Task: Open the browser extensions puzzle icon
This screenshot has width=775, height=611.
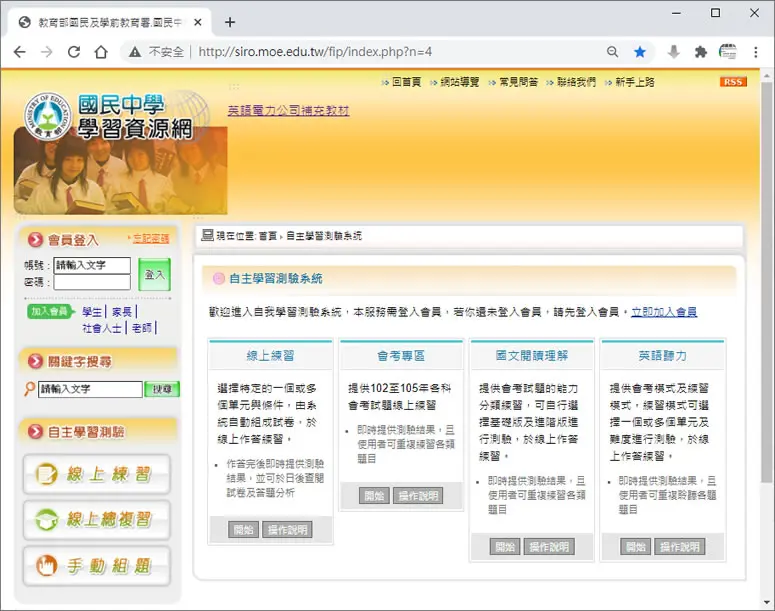Action: coord(700,51)
